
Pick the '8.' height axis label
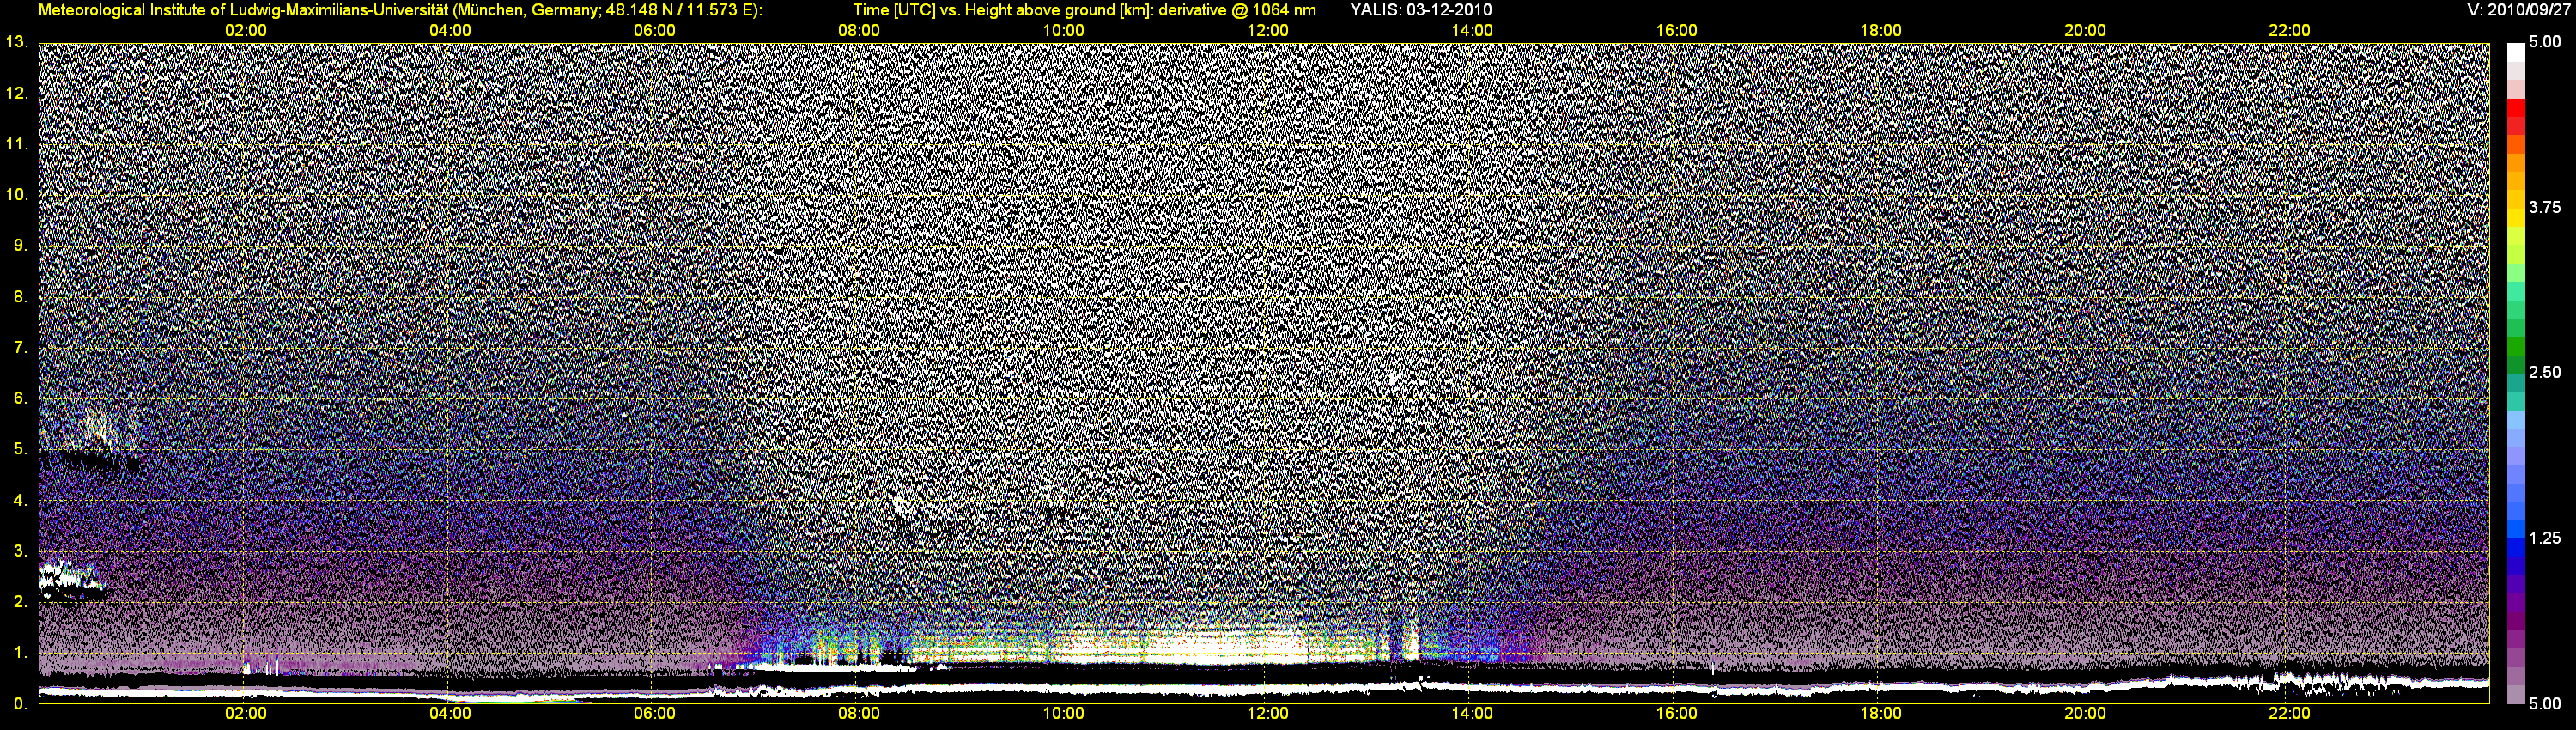click(20, 296)
